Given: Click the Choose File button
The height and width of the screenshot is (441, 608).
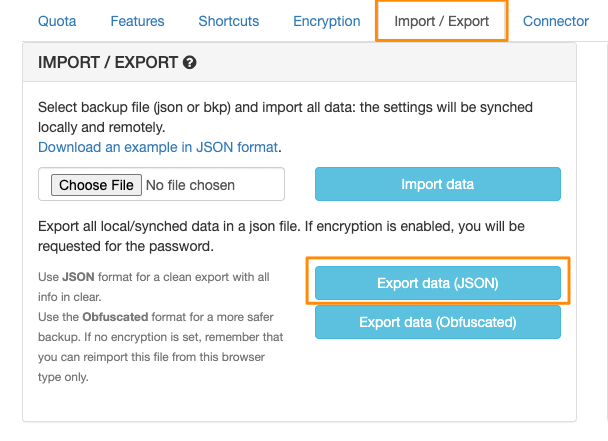Looking at the screenshot, I should (96, 185).
